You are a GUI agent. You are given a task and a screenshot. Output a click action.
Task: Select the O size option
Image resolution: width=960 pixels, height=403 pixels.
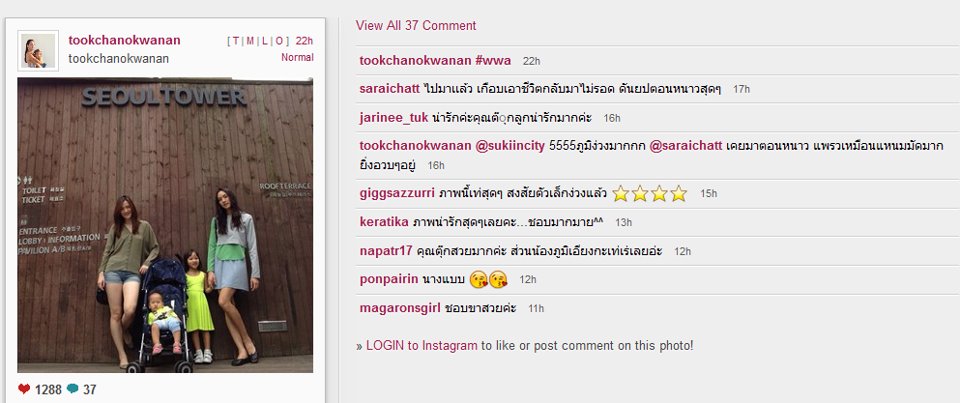tap(279, 41)
